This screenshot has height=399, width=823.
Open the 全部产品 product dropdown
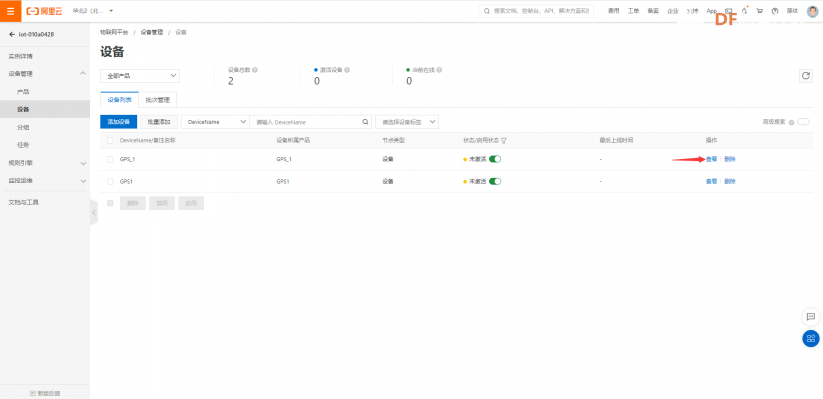(x=140, y=76)
